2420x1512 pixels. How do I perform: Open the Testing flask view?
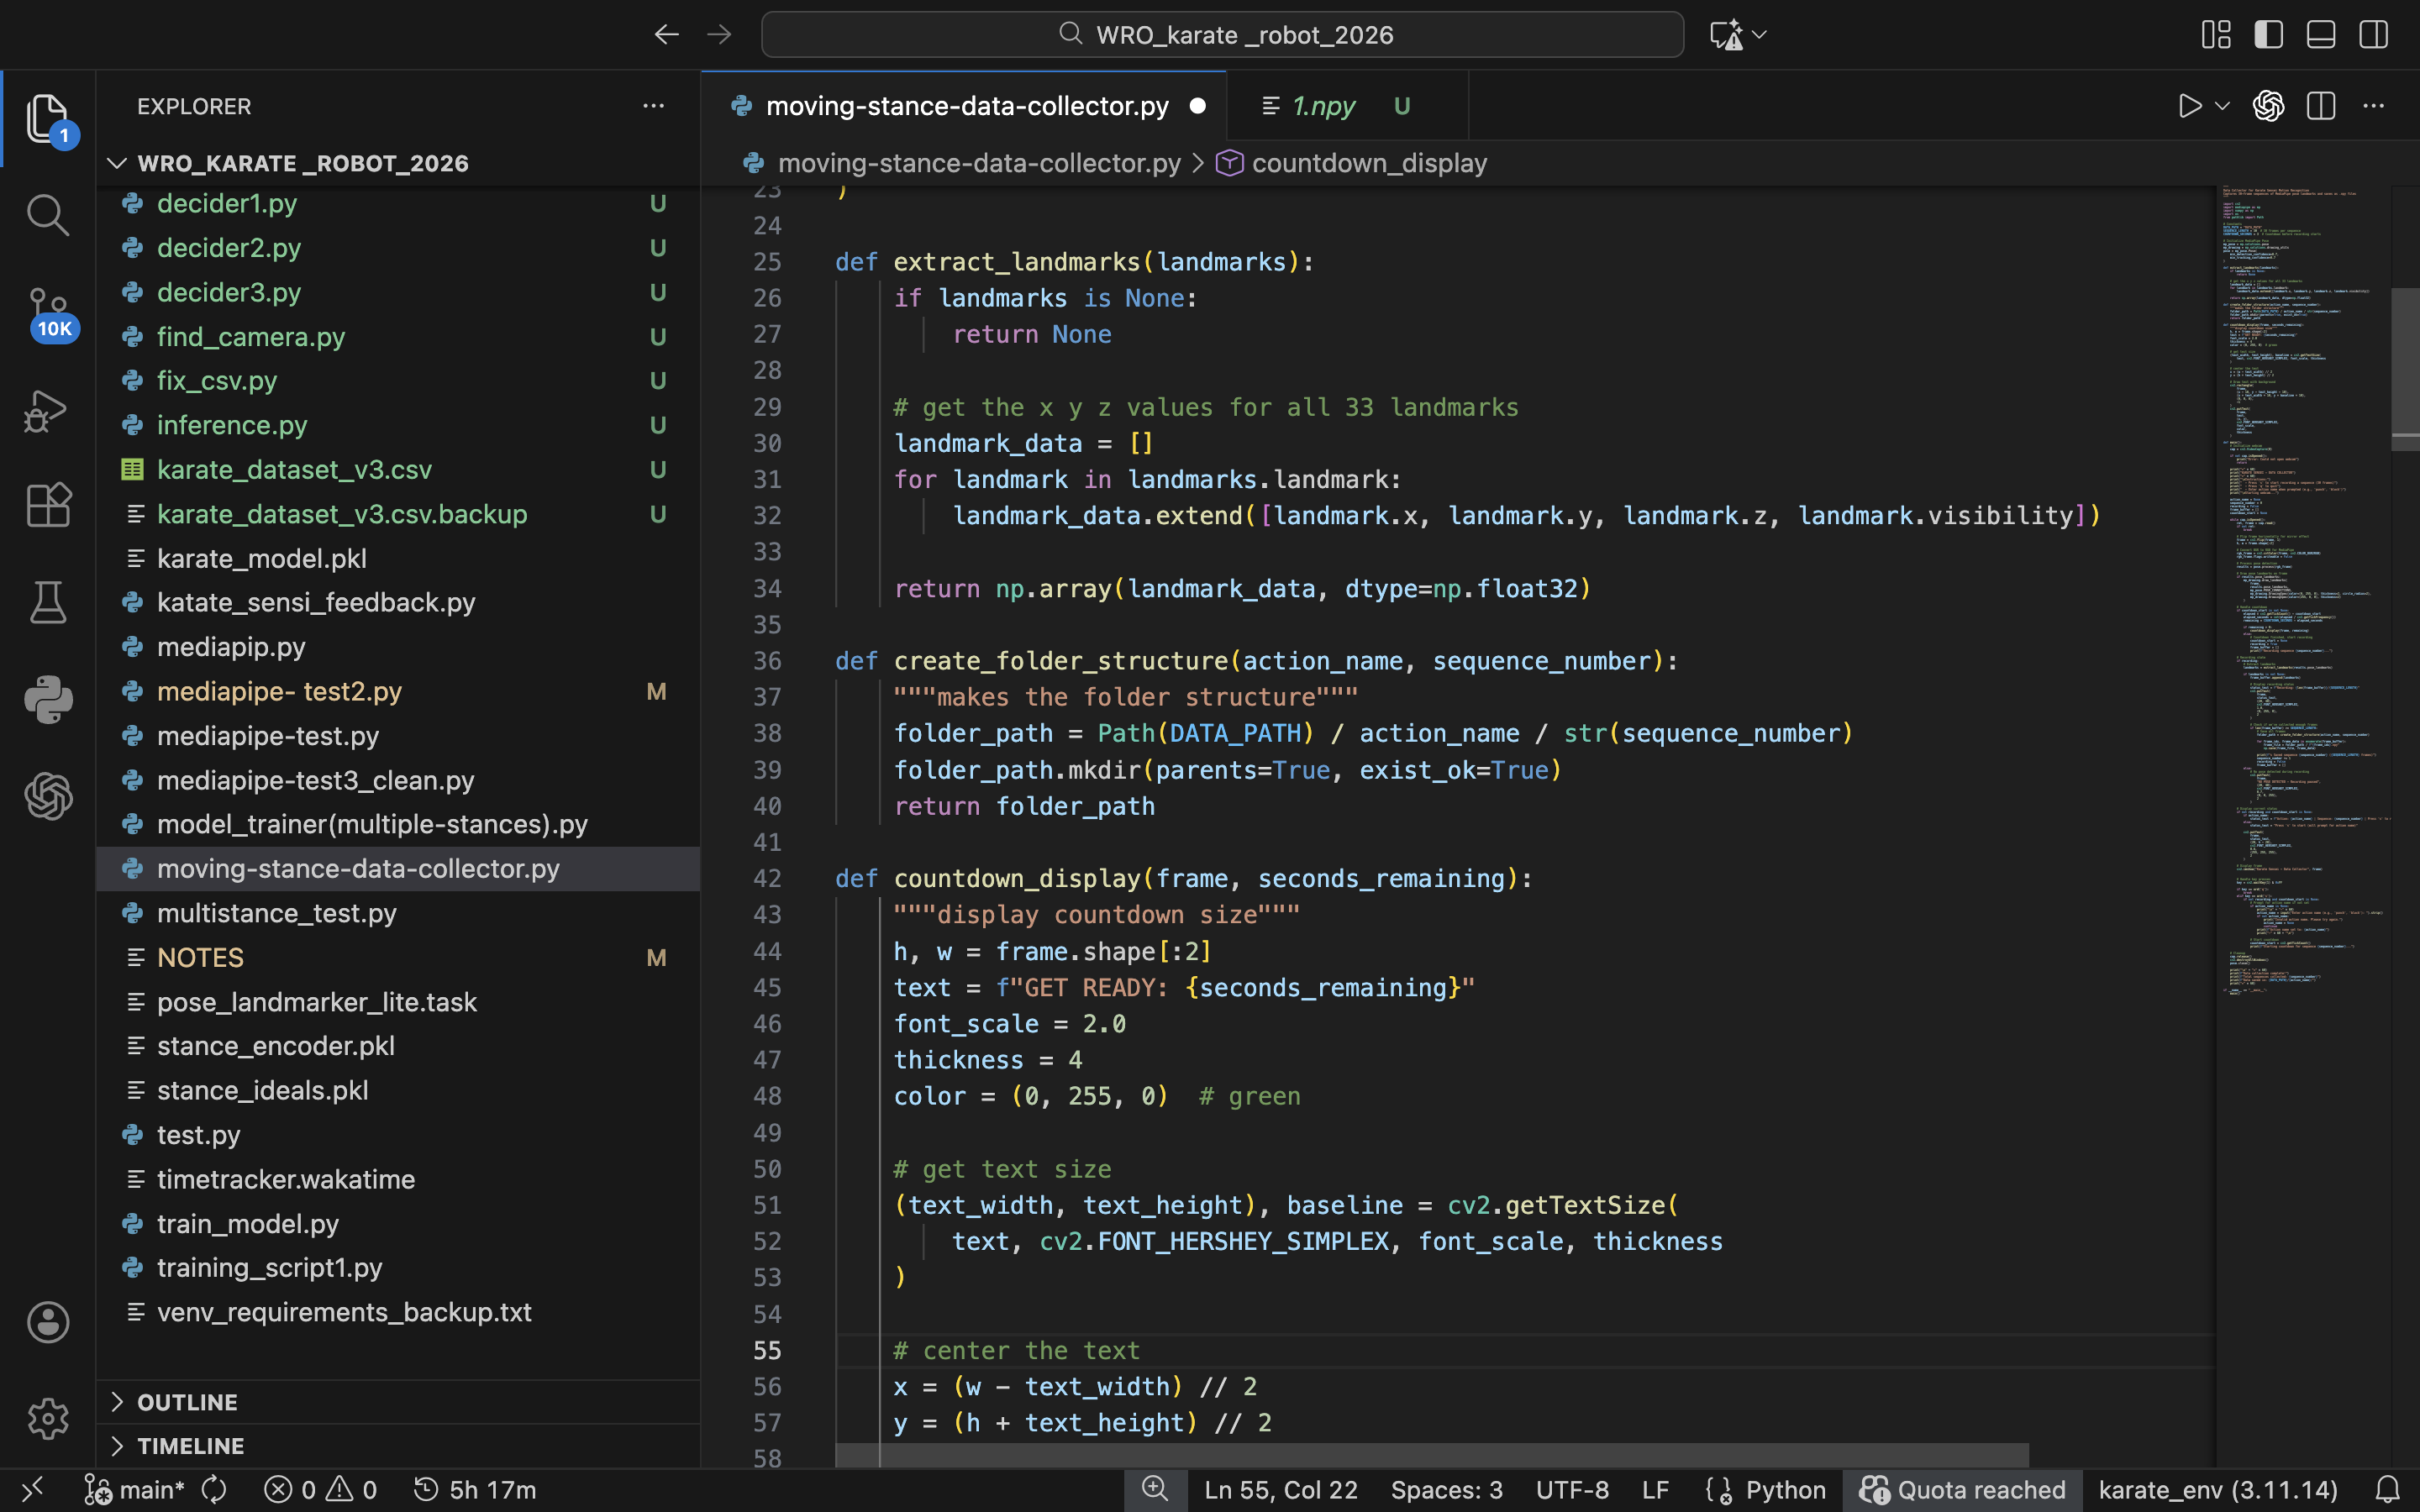pyautogui.click(x=47, y=602)
